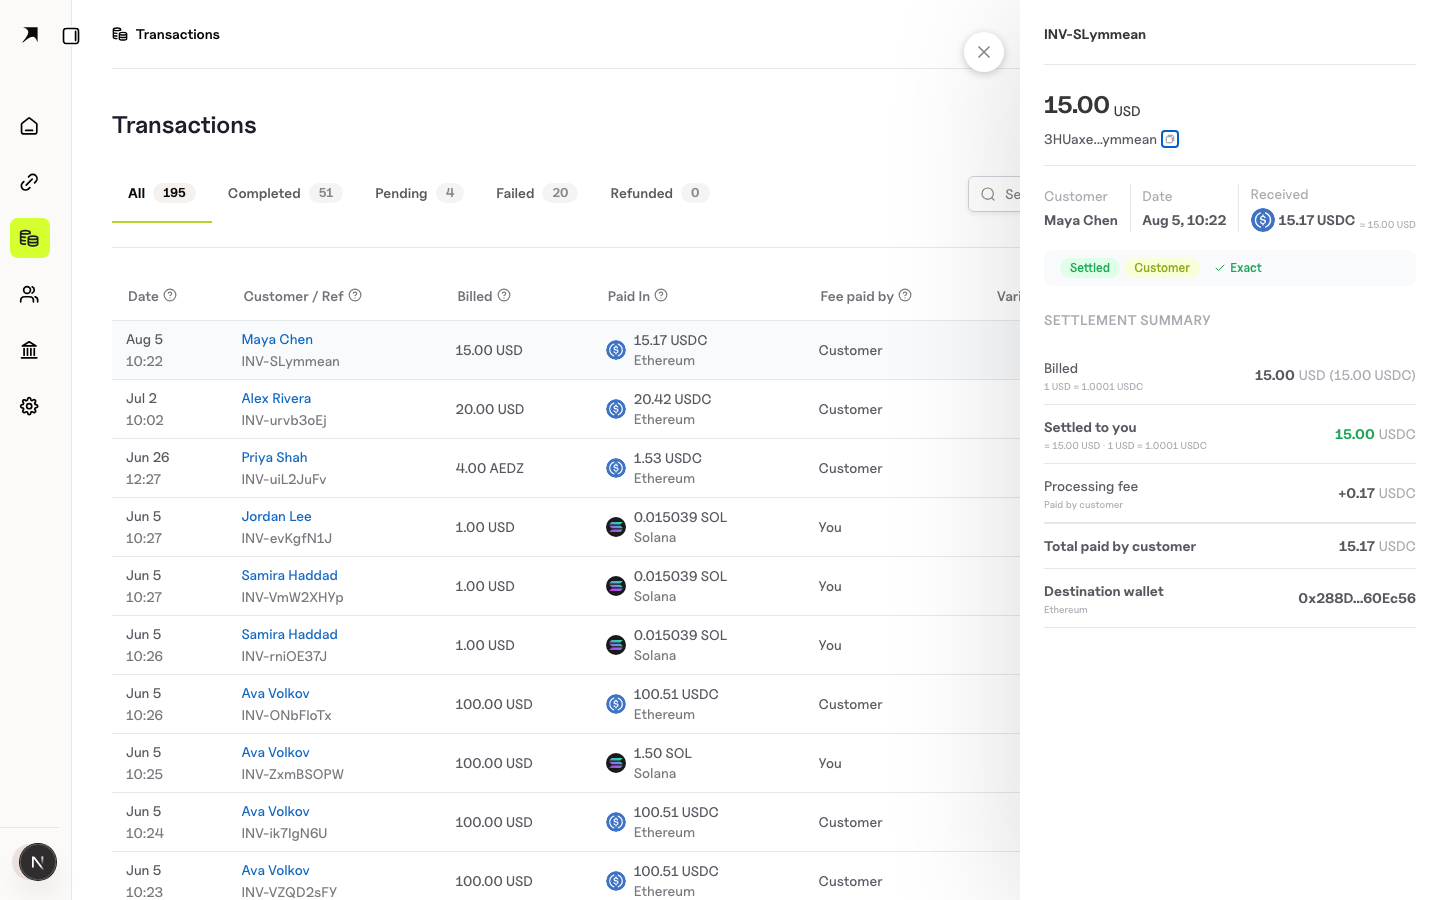The height and width of the screenshot is (900, 1440).
Task: Click the USDC icon in INV-ONbFloTx row
Action: 616,704
